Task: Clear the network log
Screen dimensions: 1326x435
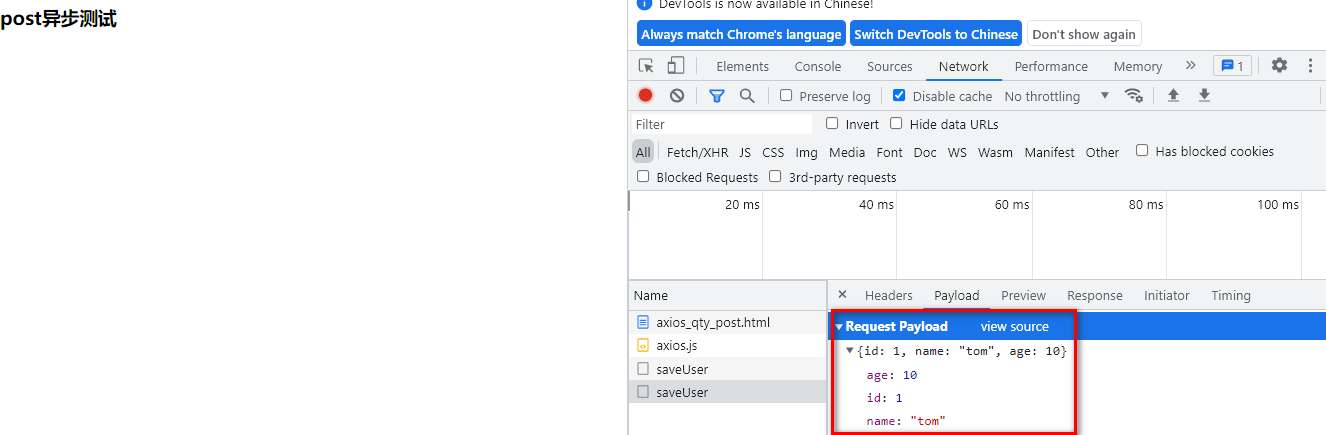Action: [677, 95]
